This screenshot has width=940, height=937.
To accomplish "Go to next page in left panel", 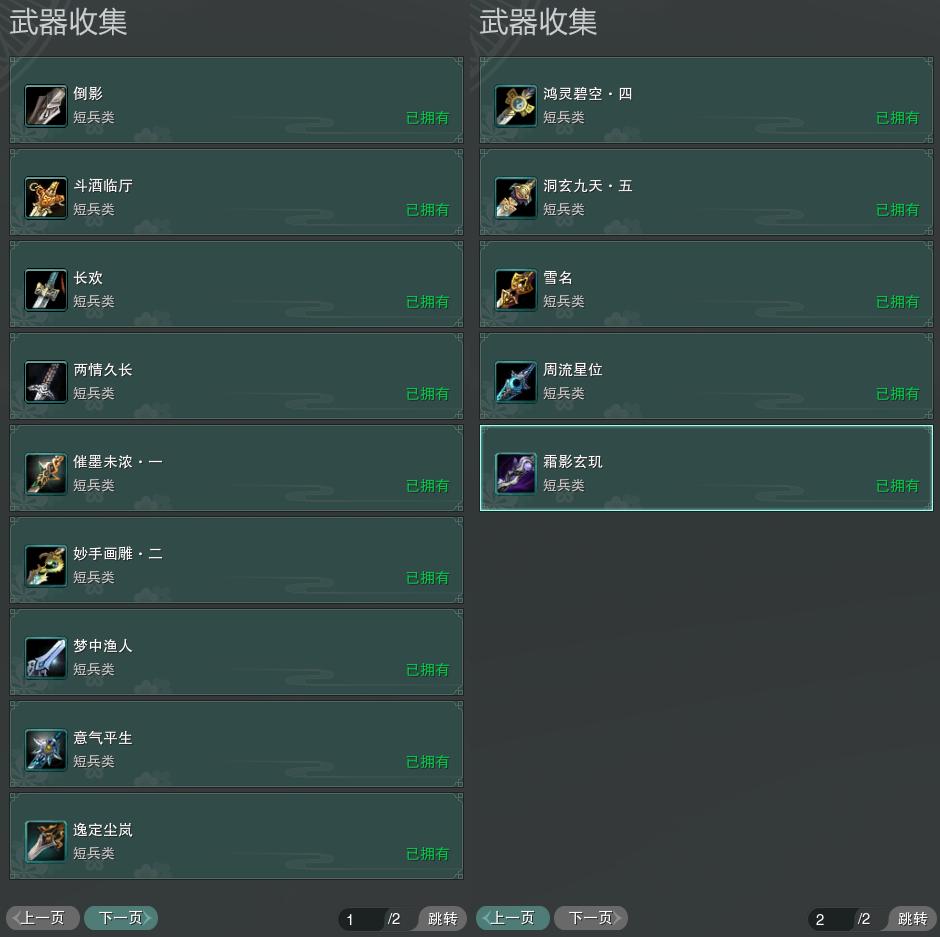I will coord(121,918).
